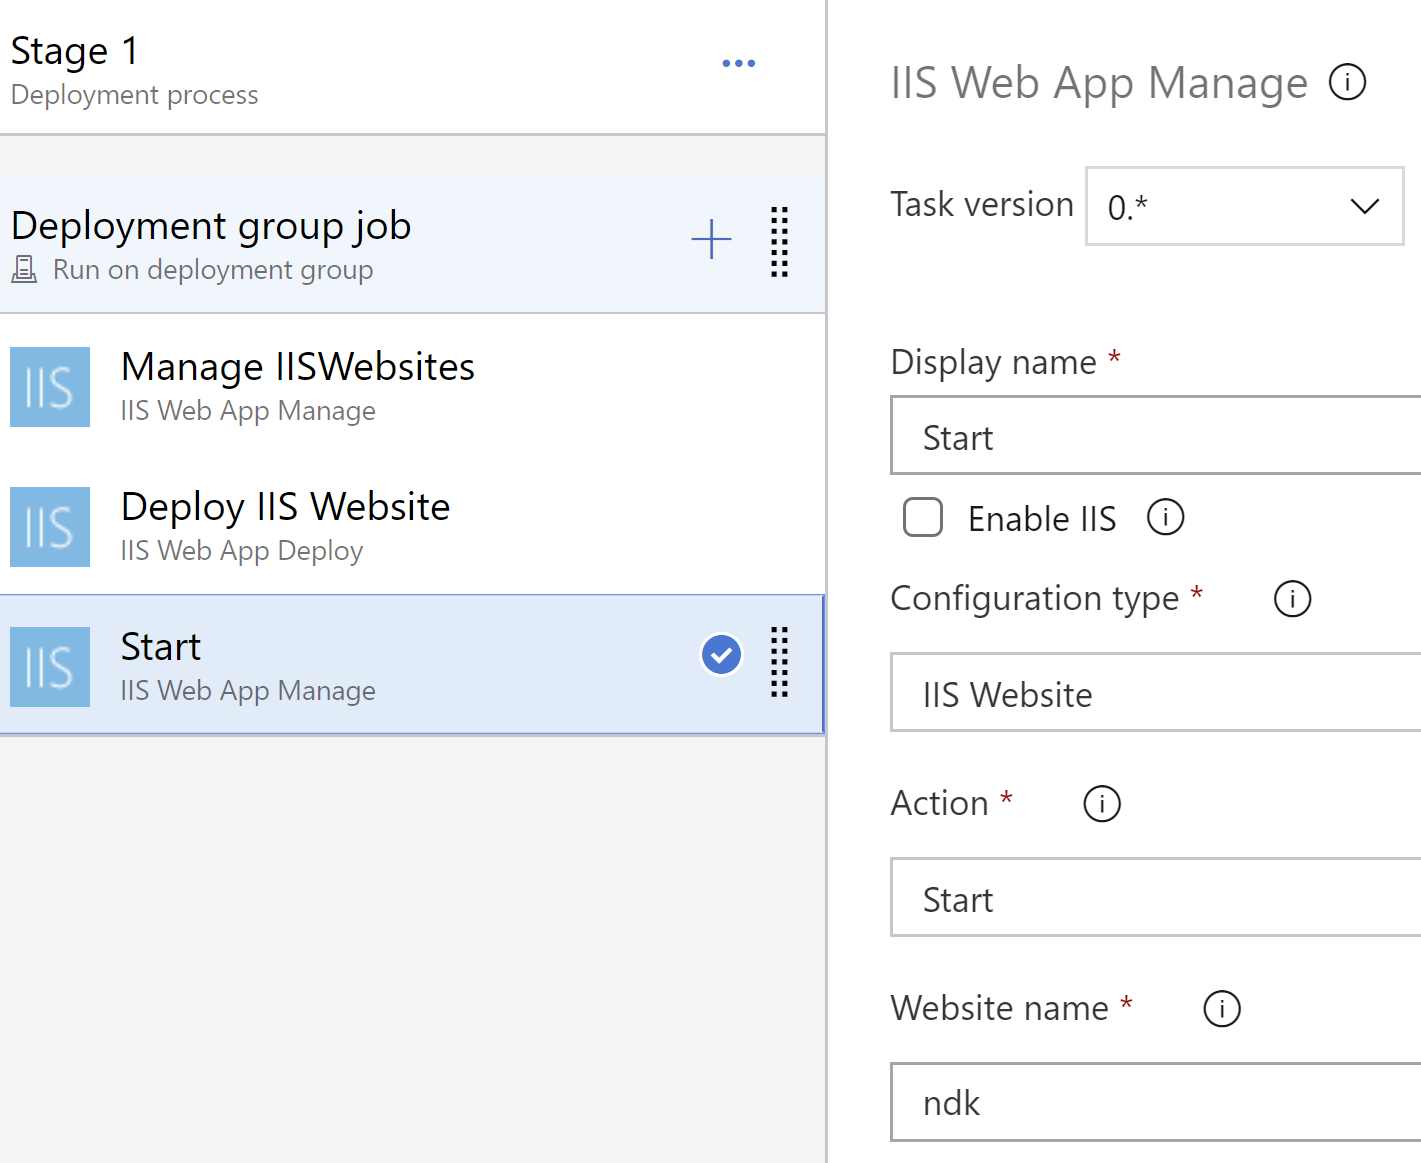1421x1163 pixels.
Task: Show info for Website name field
Action: point(1221,1009)
